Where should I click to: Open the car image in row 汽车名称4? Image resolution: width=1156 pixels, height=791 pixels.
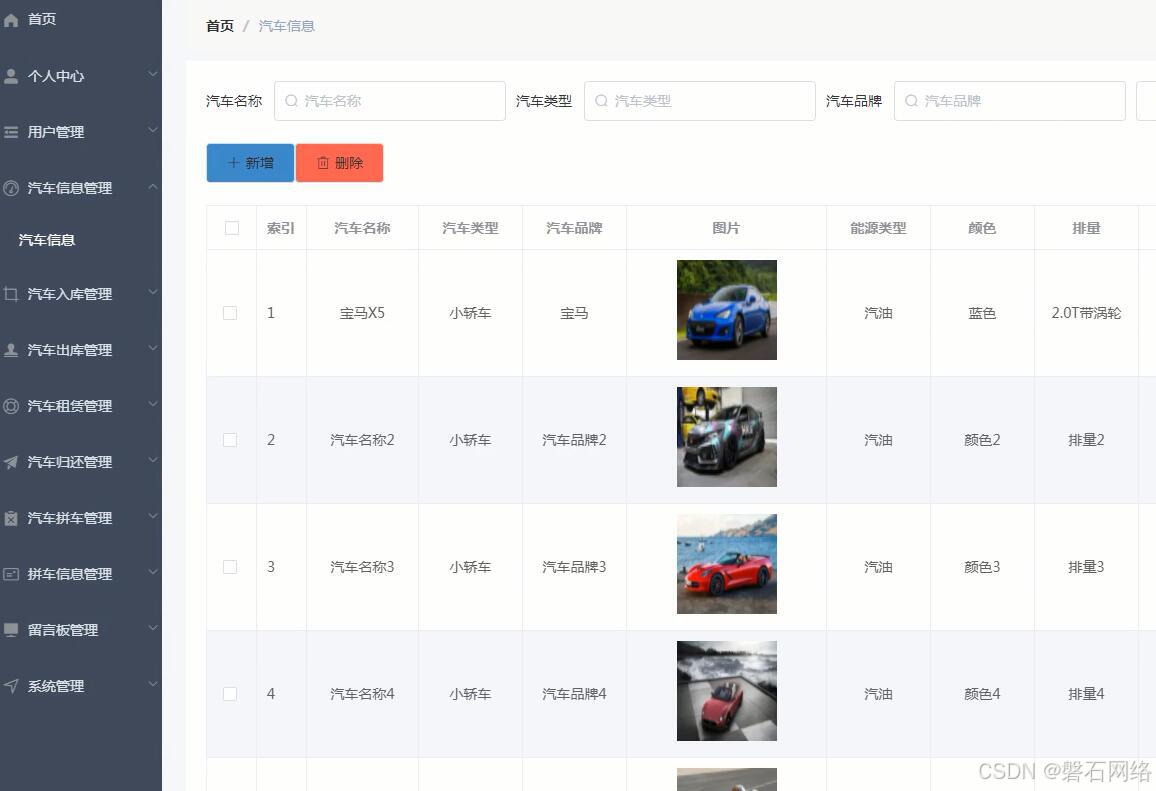pos(727,691)
